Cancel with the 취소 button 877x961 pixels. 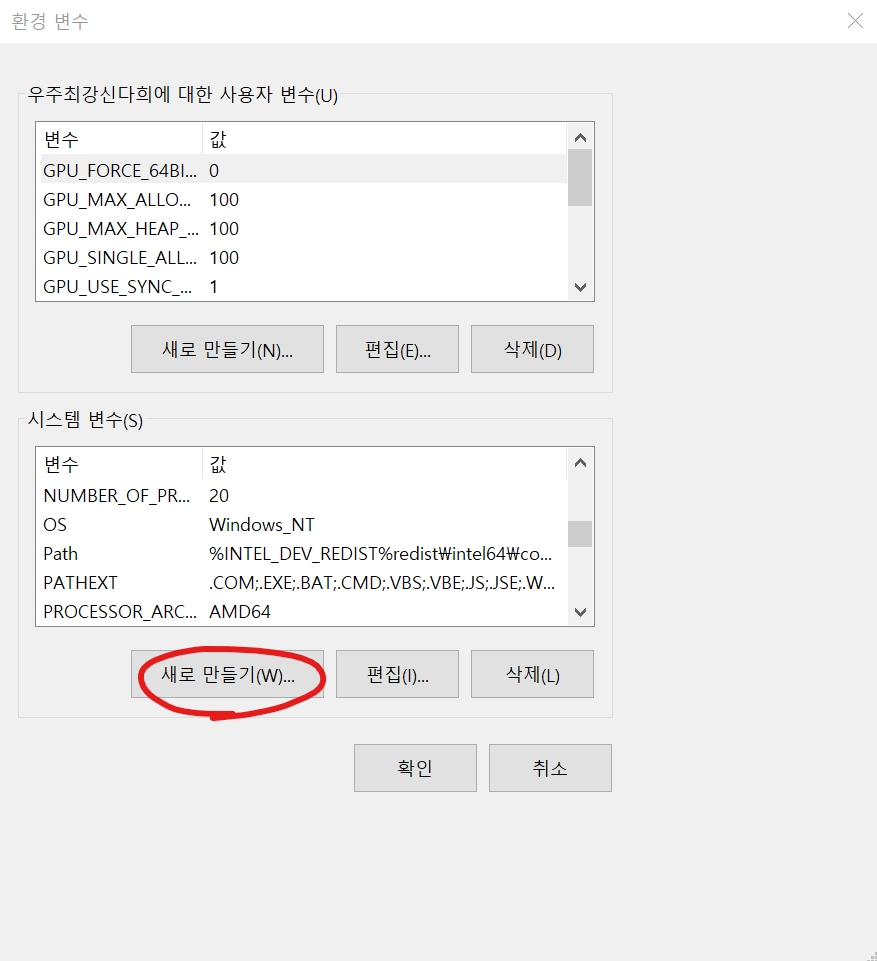coord(550,768)
